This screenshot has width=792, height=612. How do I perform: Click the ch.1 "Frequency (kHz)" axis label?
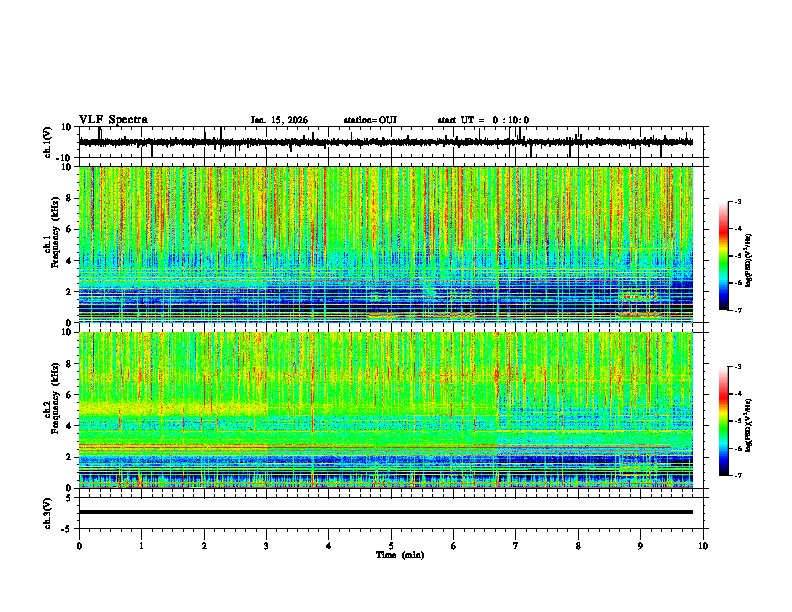click(55, 232)
